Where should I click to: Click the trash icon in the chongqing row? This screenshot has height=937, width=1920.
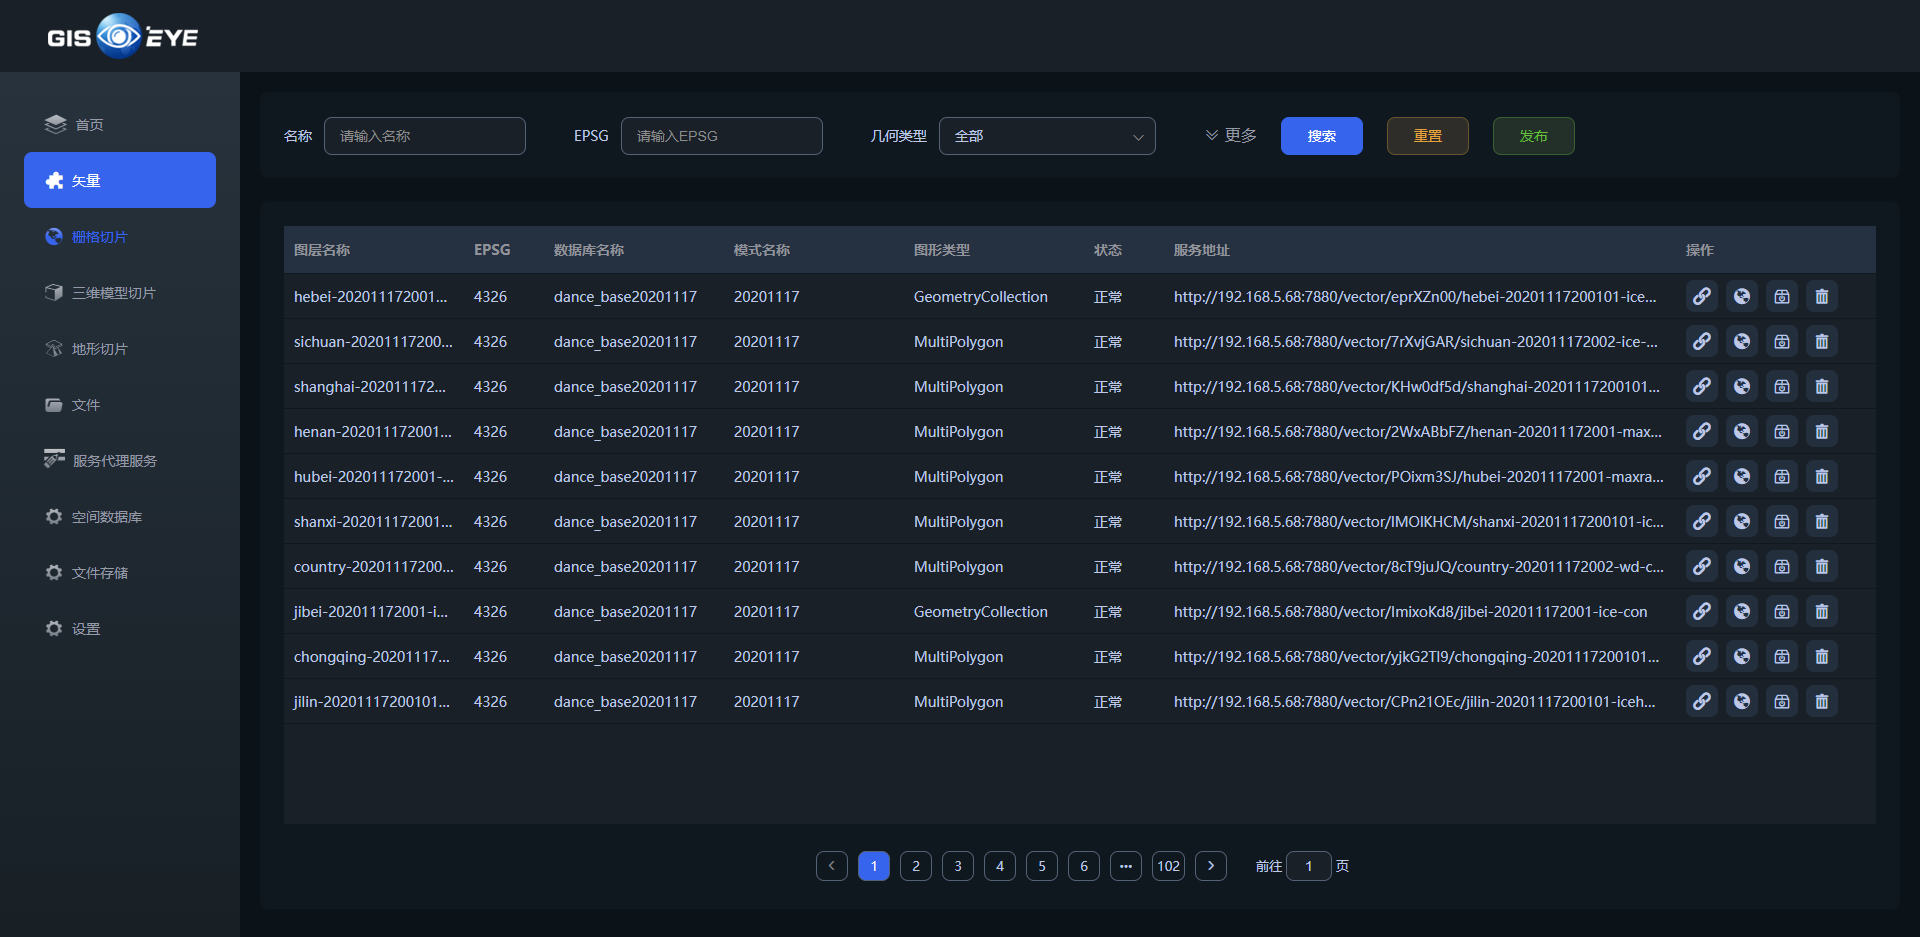(x=1821, y=656)
